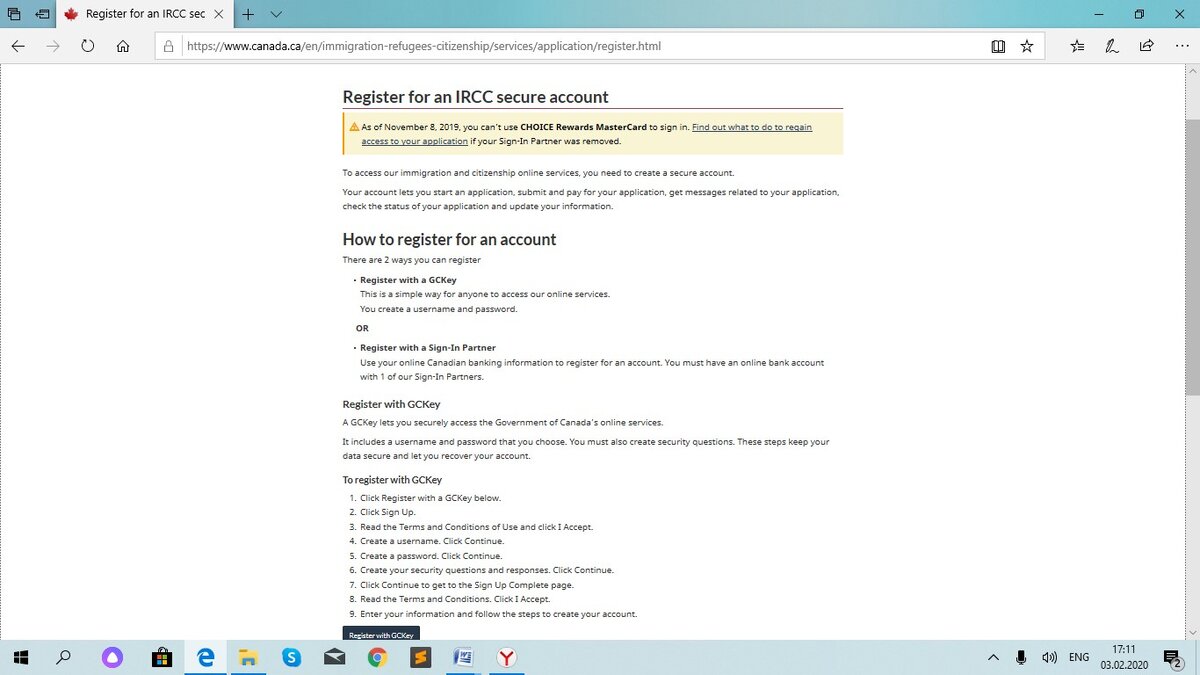Show tabs you've set aside
The width and height of the screenshot is (1200, 675).
point(14,14)
